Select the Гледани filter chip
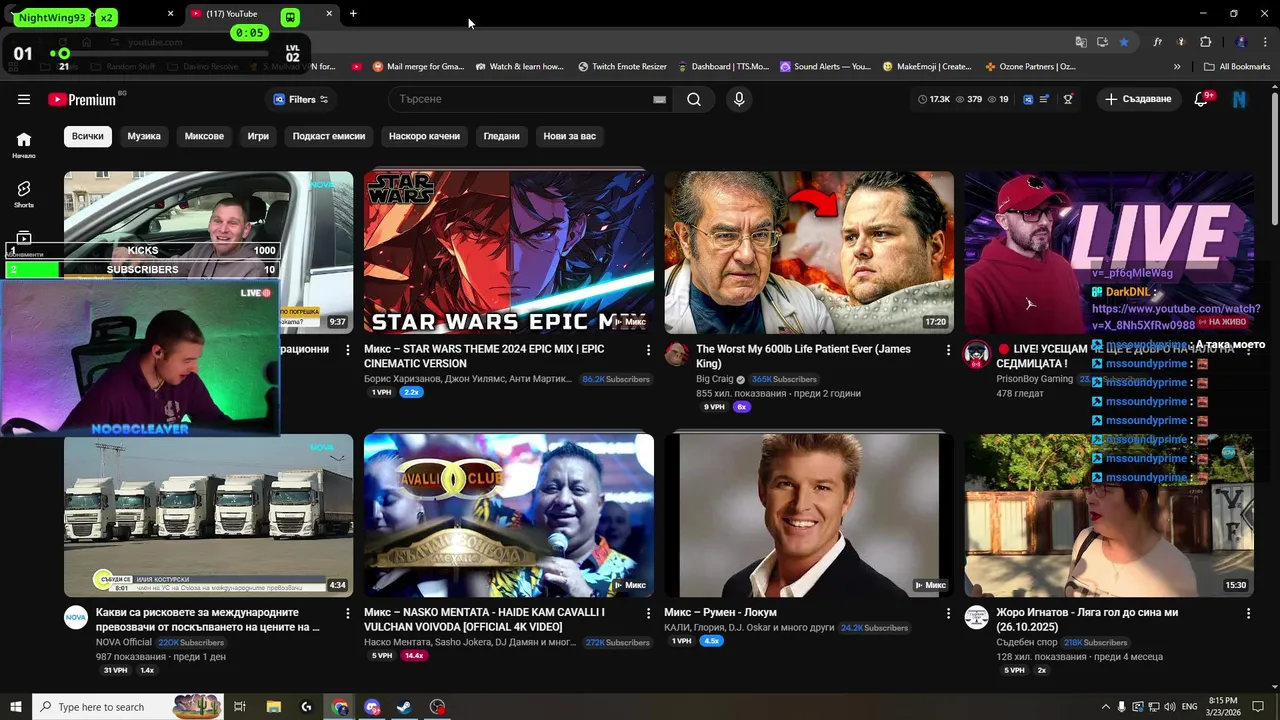Image resolution: width=1280 pixels, height=720 pixels. pyautogui.click(x=501, y=136)
